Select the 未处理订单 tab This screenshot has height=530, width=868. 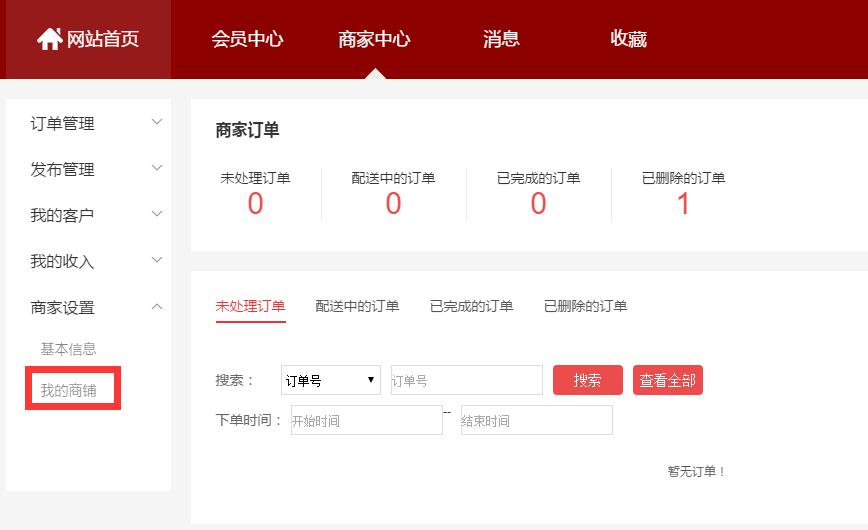coord(250,306)
